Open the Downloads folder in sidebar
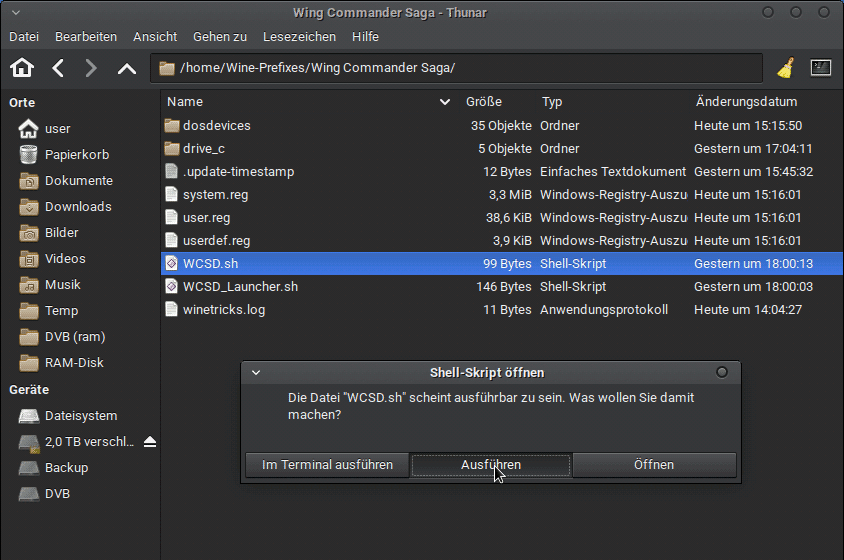Viewport: 844px width, 560px height. point(65,206)
